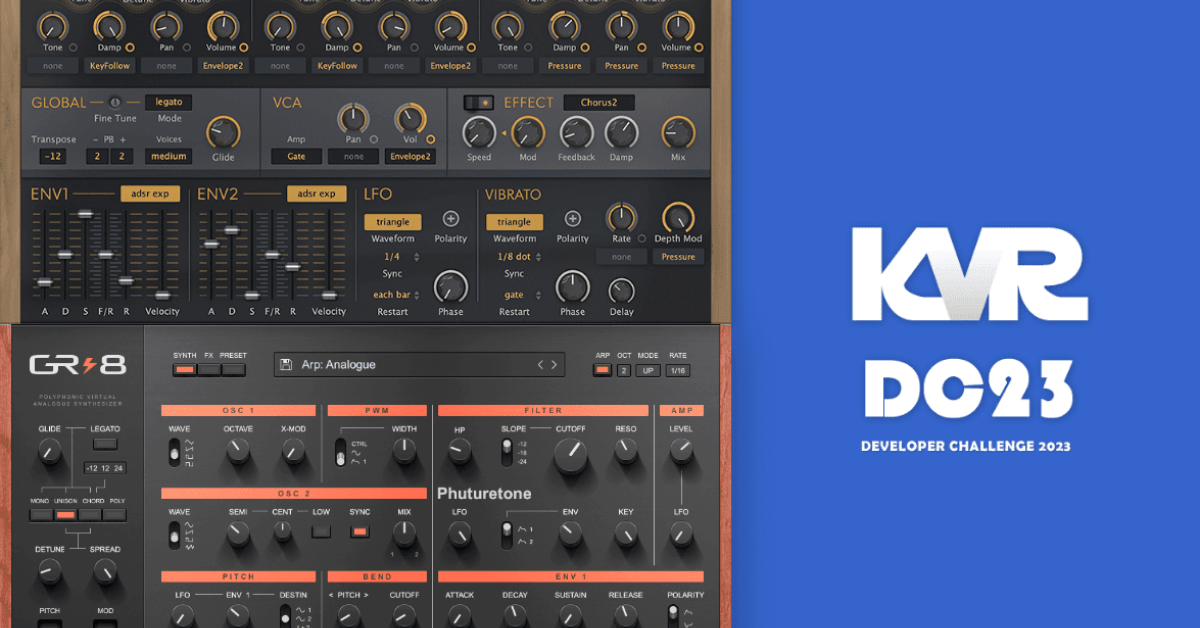Image resolution: width=1200 pixels, height=628 pixels.
Task: Switch to the FX tab on GR-8
Action: pos(209,370)
